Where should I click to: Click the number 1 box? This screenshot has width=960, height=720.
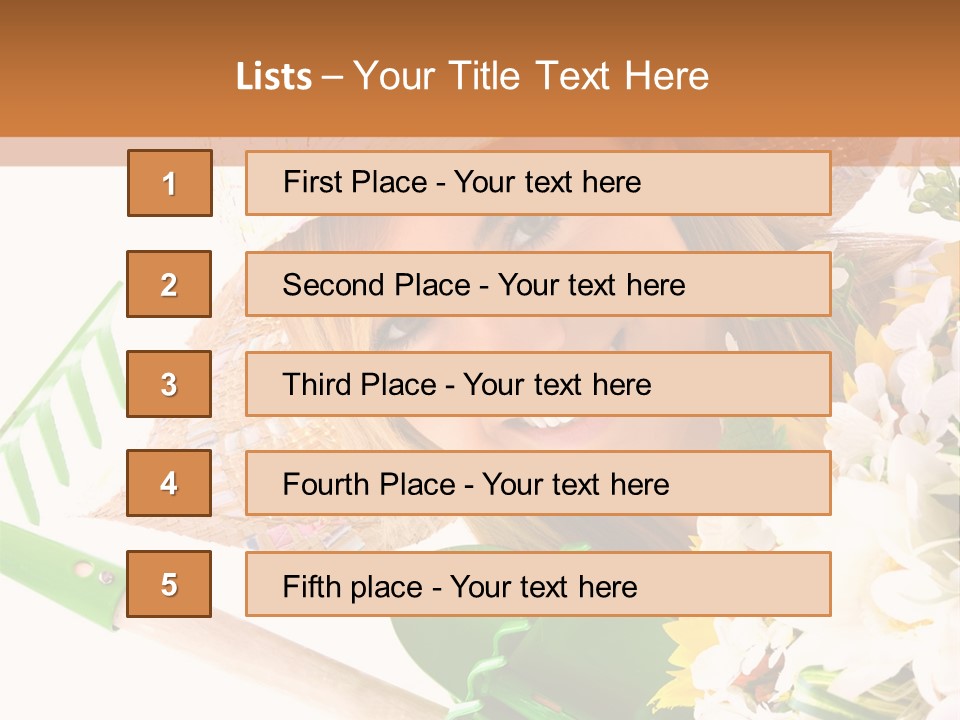pyautogui.click(x=170, y=183)
